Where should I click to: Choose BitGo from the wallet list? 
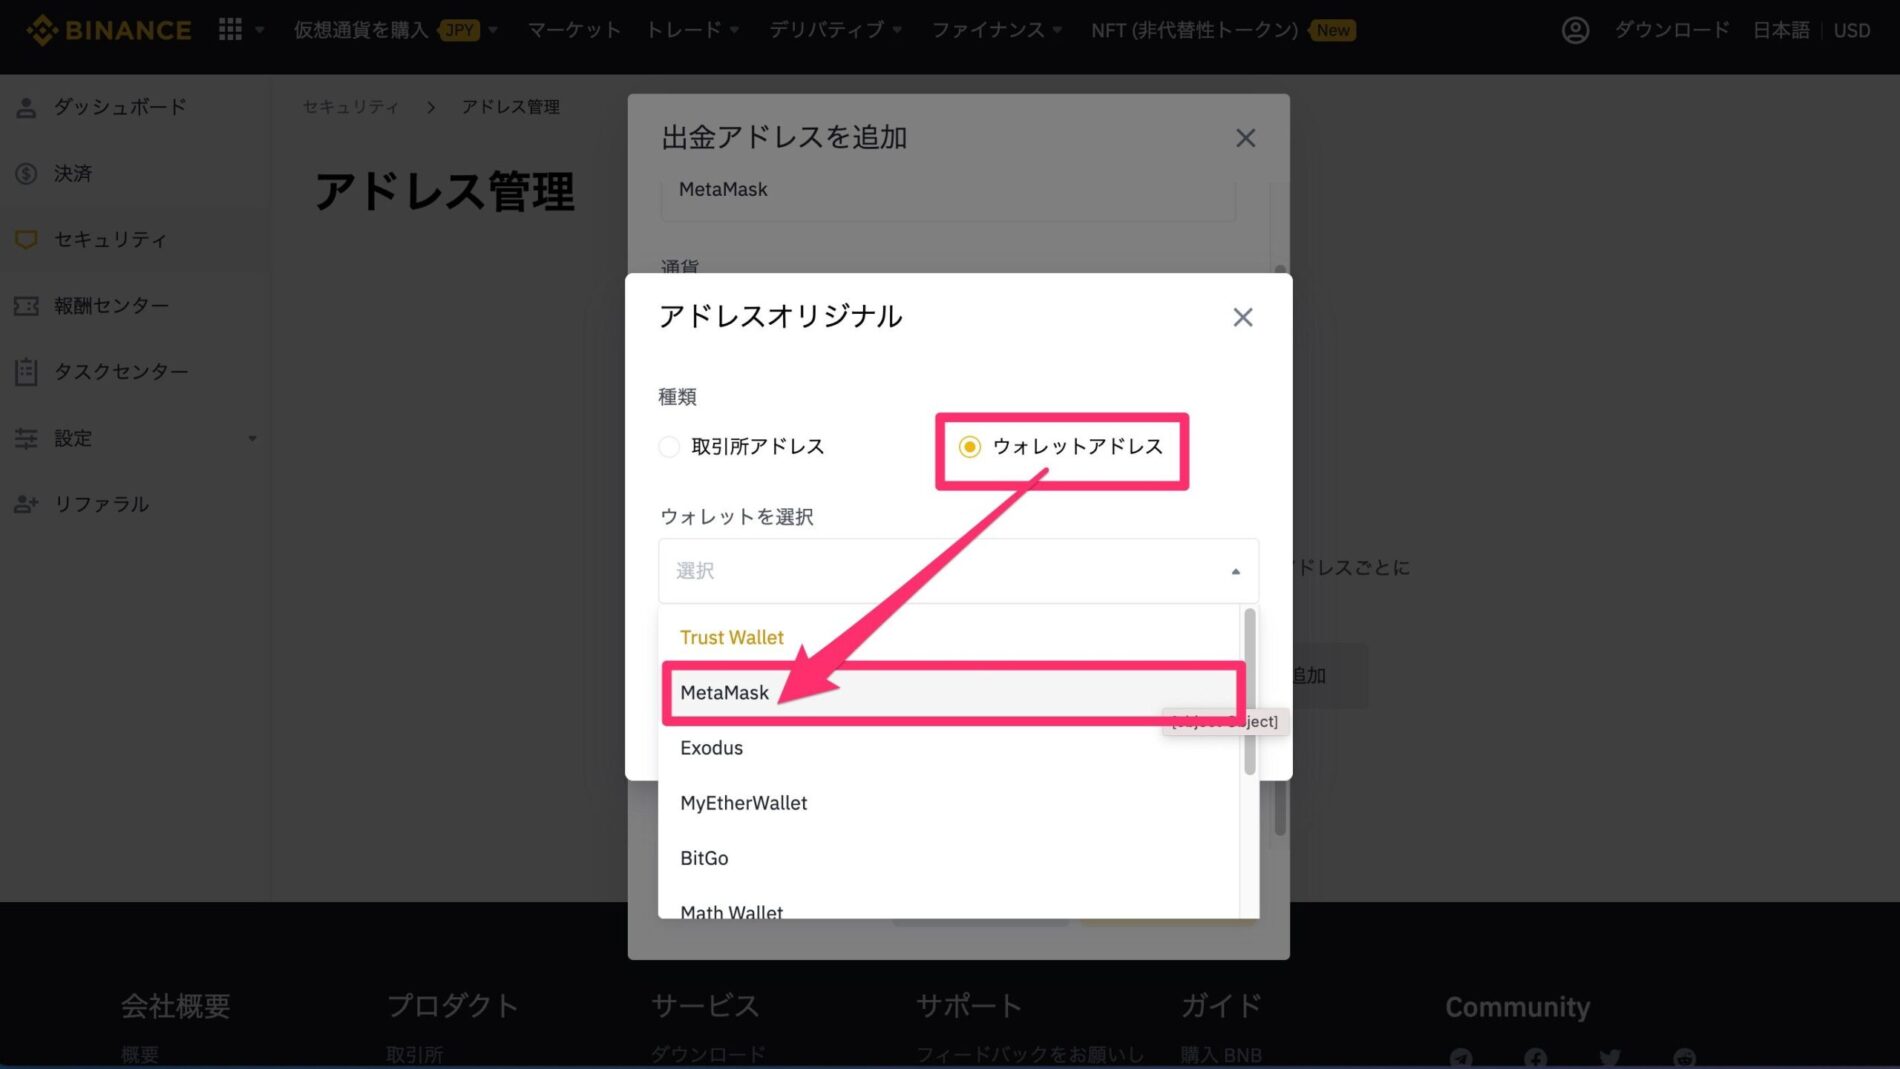948,857
